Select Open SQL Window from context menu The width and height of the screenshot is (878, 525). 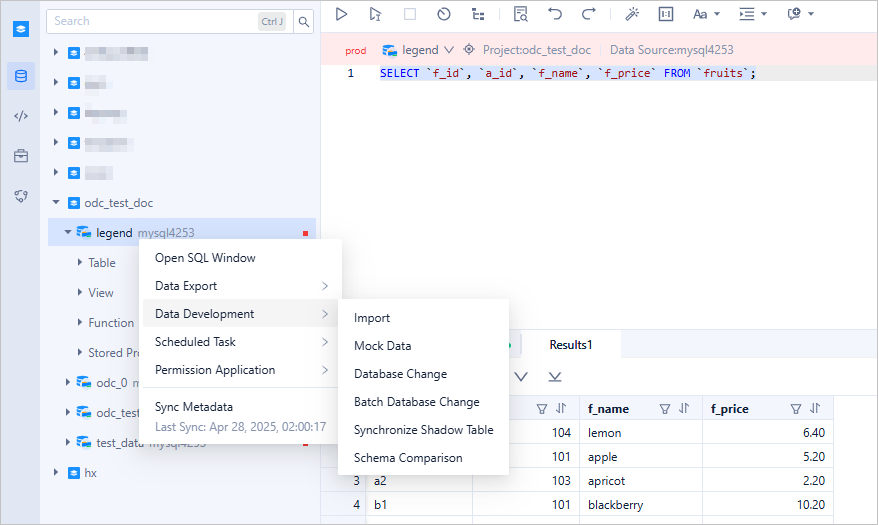[x=205, y=258]
